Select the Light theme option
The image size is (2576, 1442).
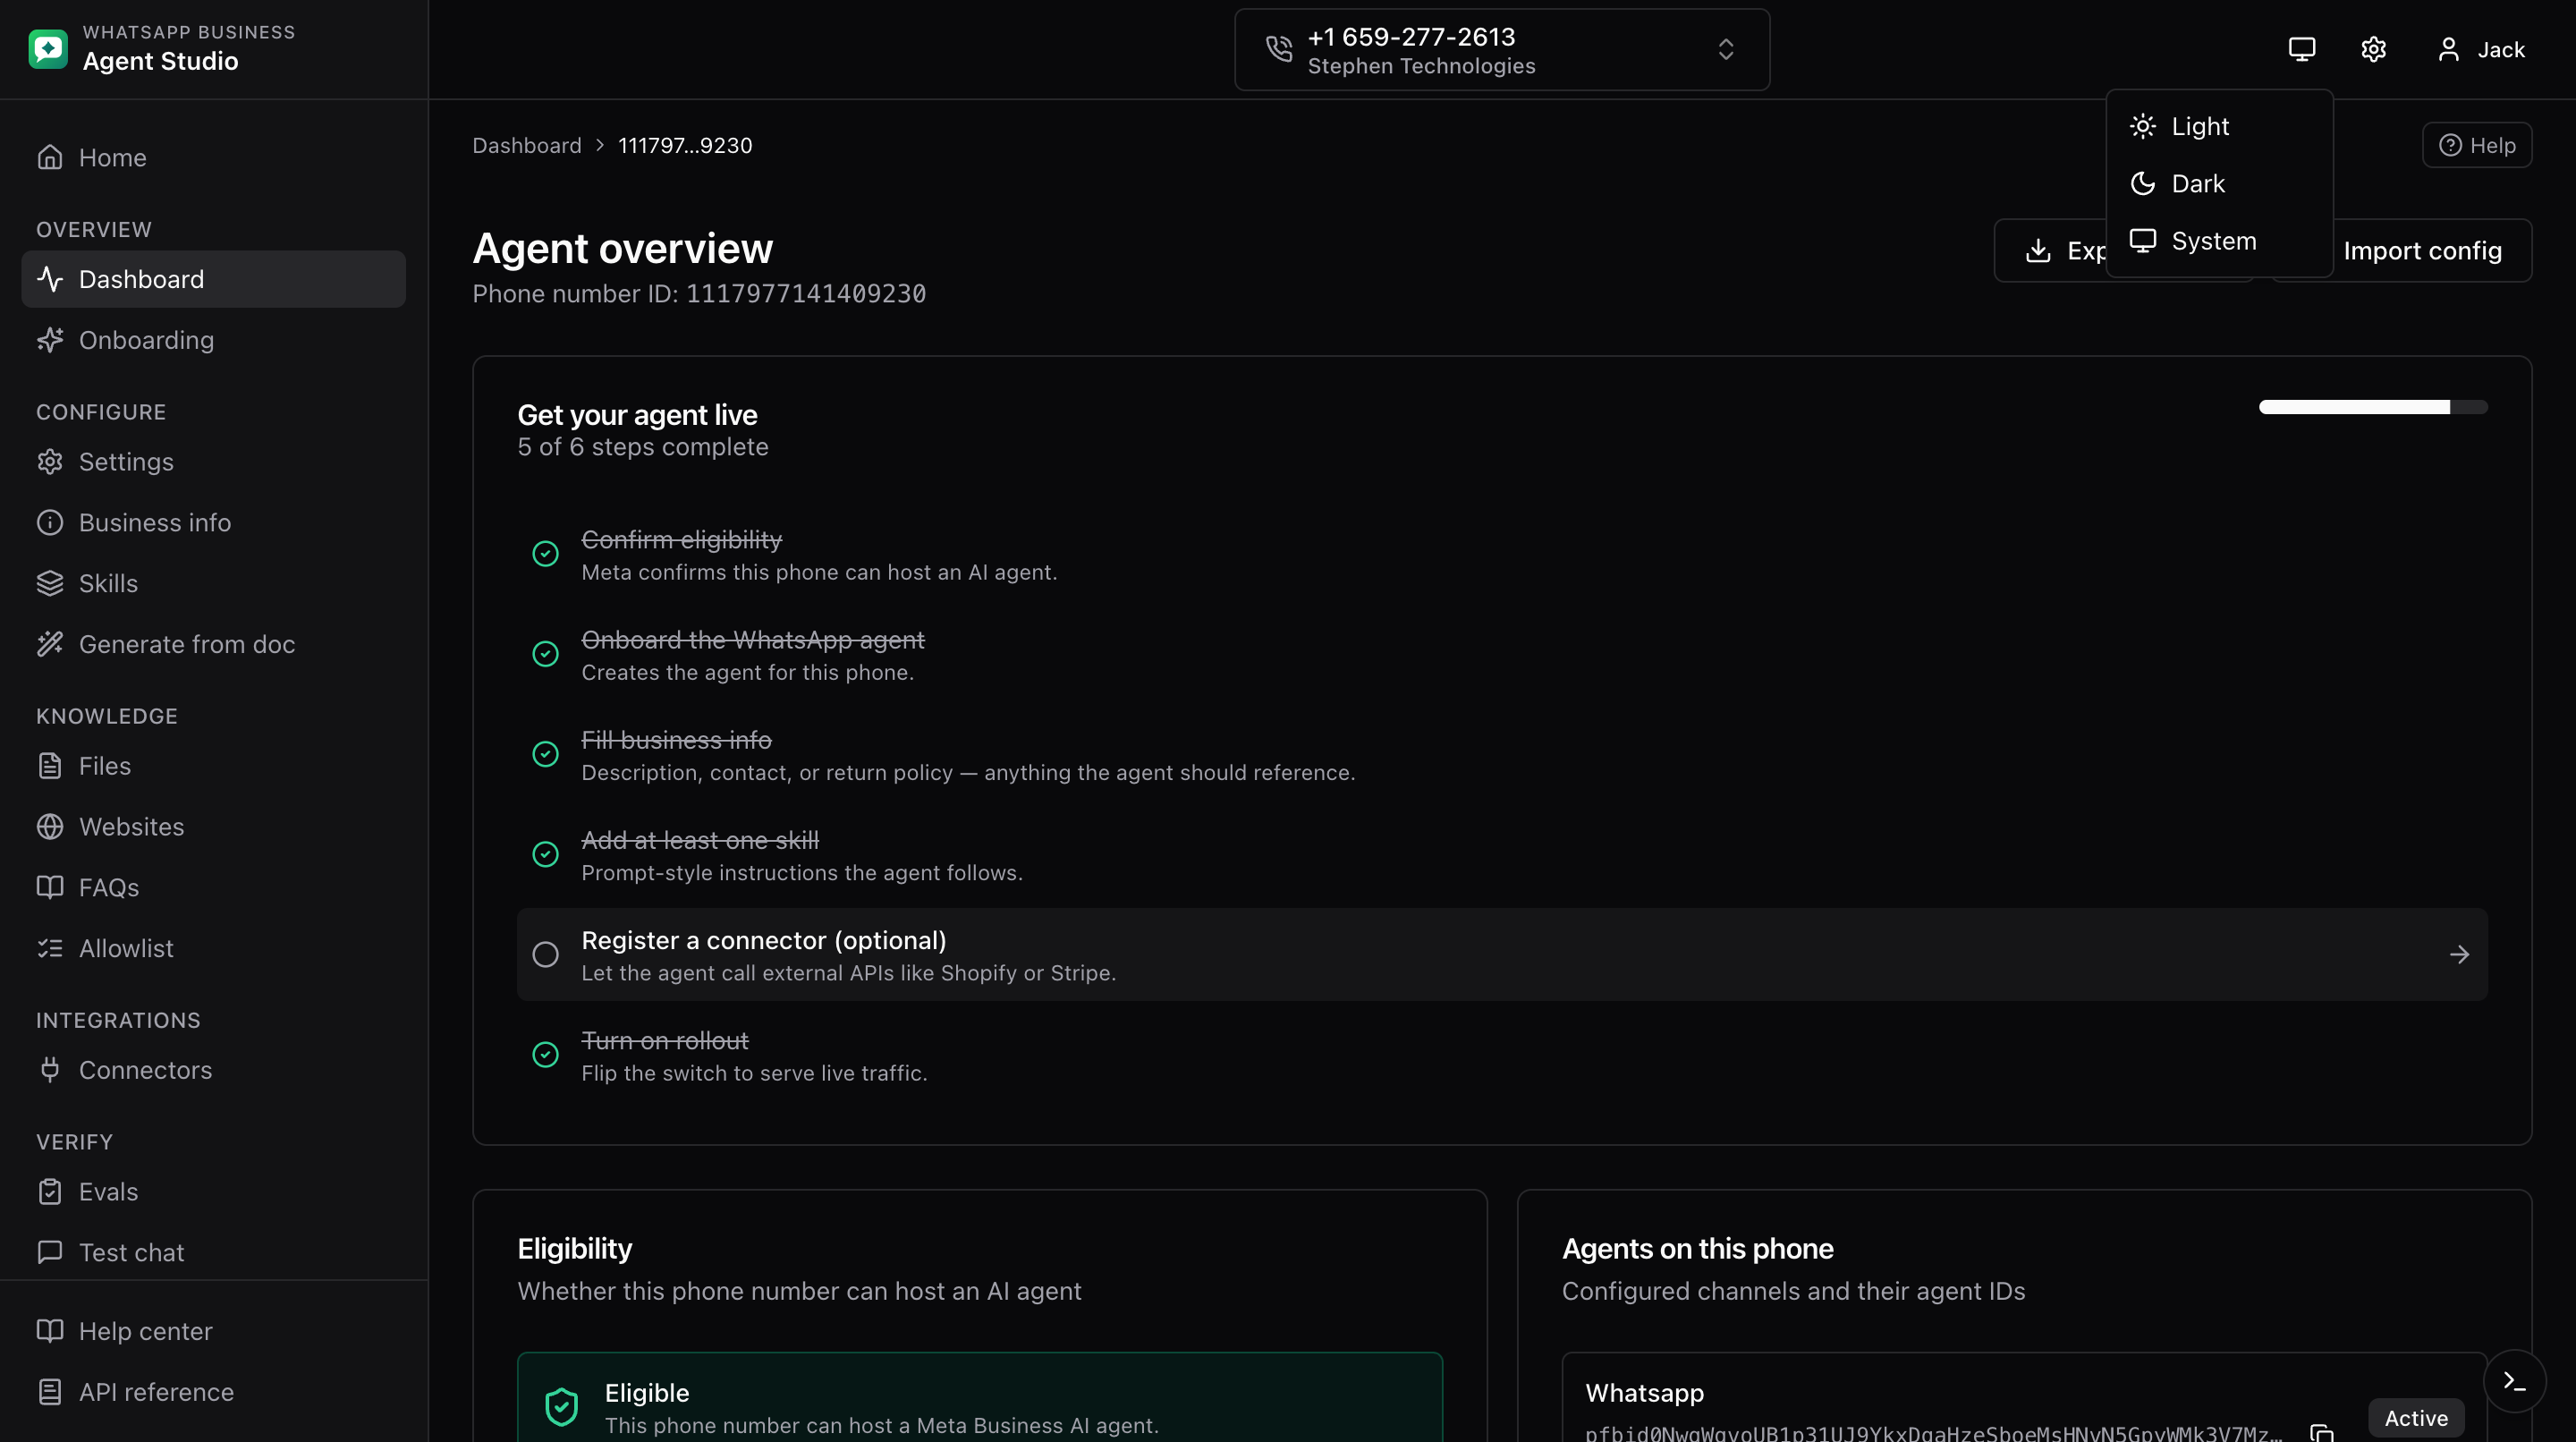tap(2219, 126)
